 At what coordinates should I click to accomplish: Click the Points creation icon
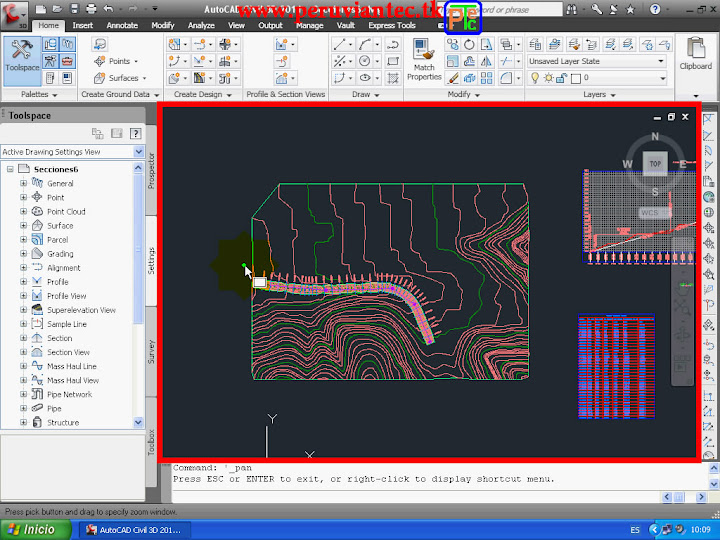pos(99,61)
